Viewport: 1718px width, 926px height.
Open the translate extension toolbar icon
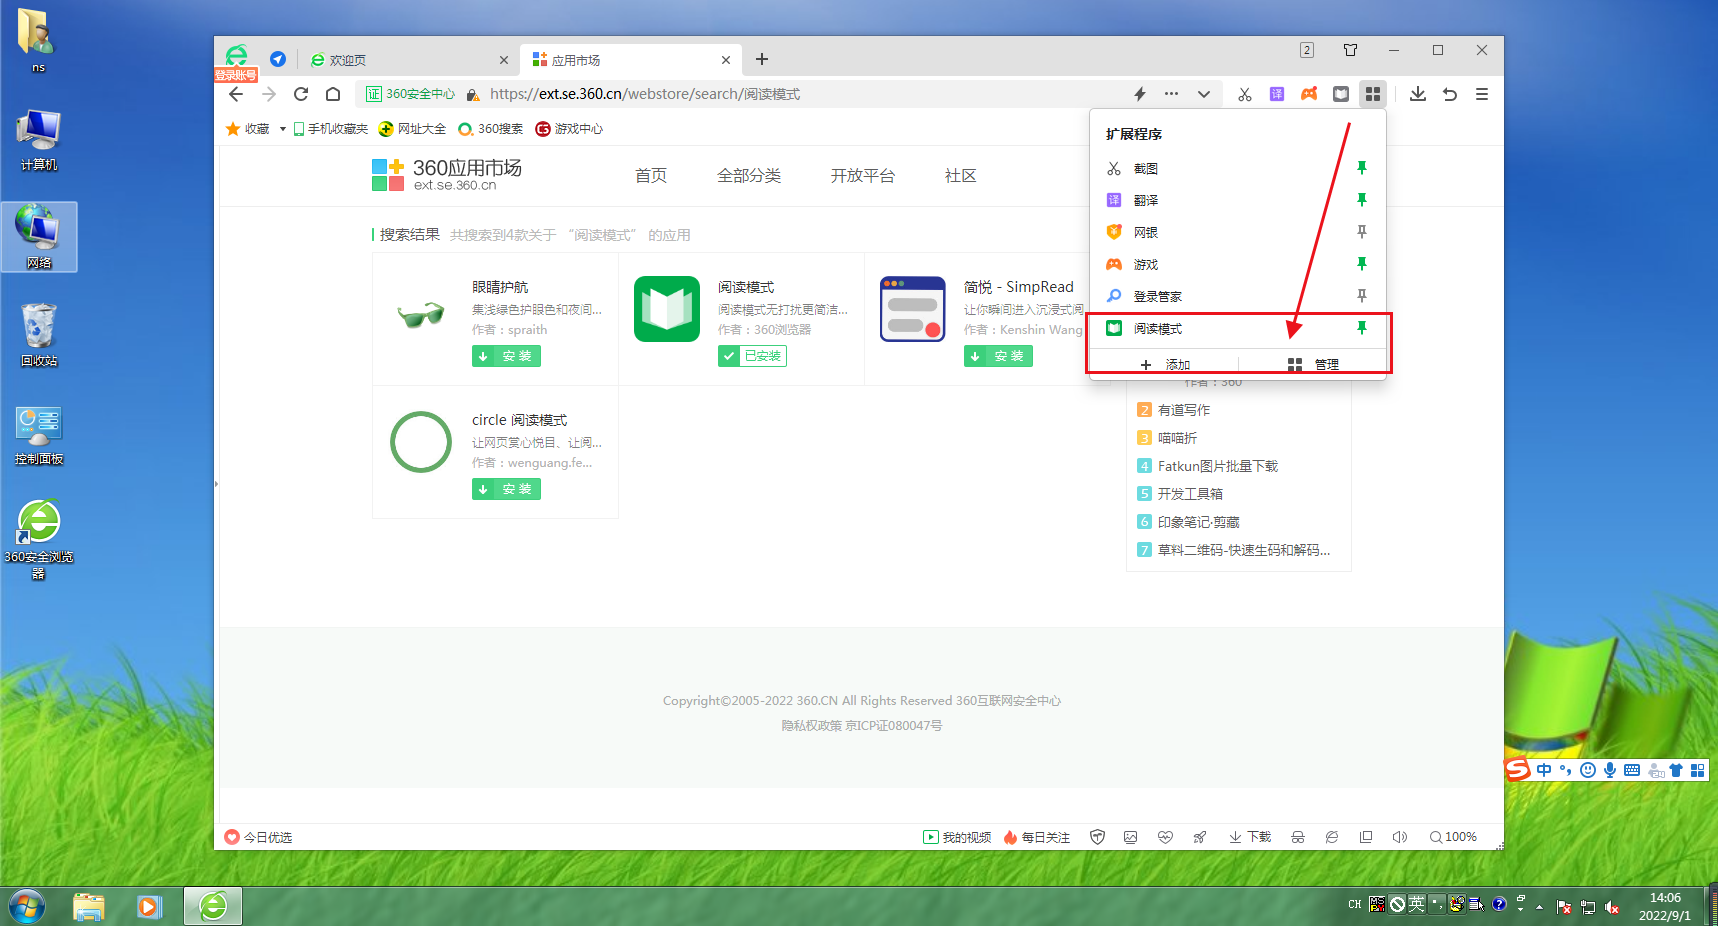coord(1277,94)
